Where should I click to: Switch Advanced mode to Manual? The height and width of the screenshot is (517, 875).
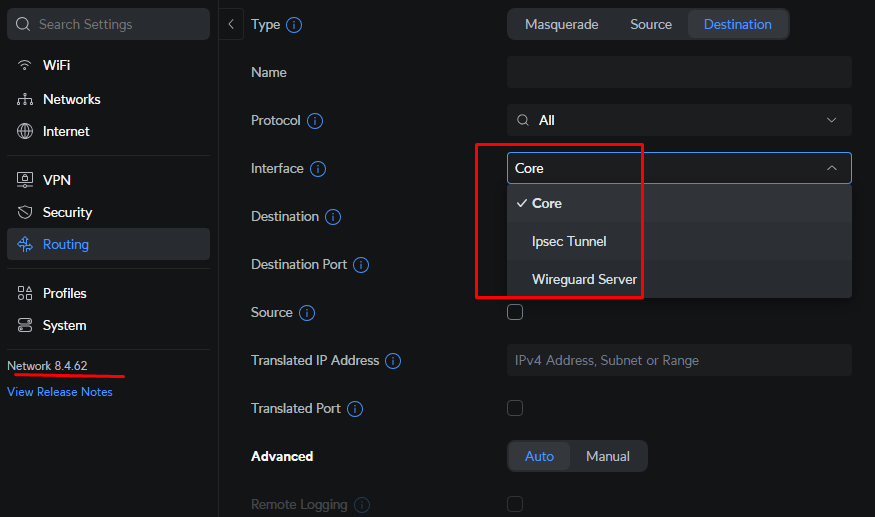[x=608, y=456]
